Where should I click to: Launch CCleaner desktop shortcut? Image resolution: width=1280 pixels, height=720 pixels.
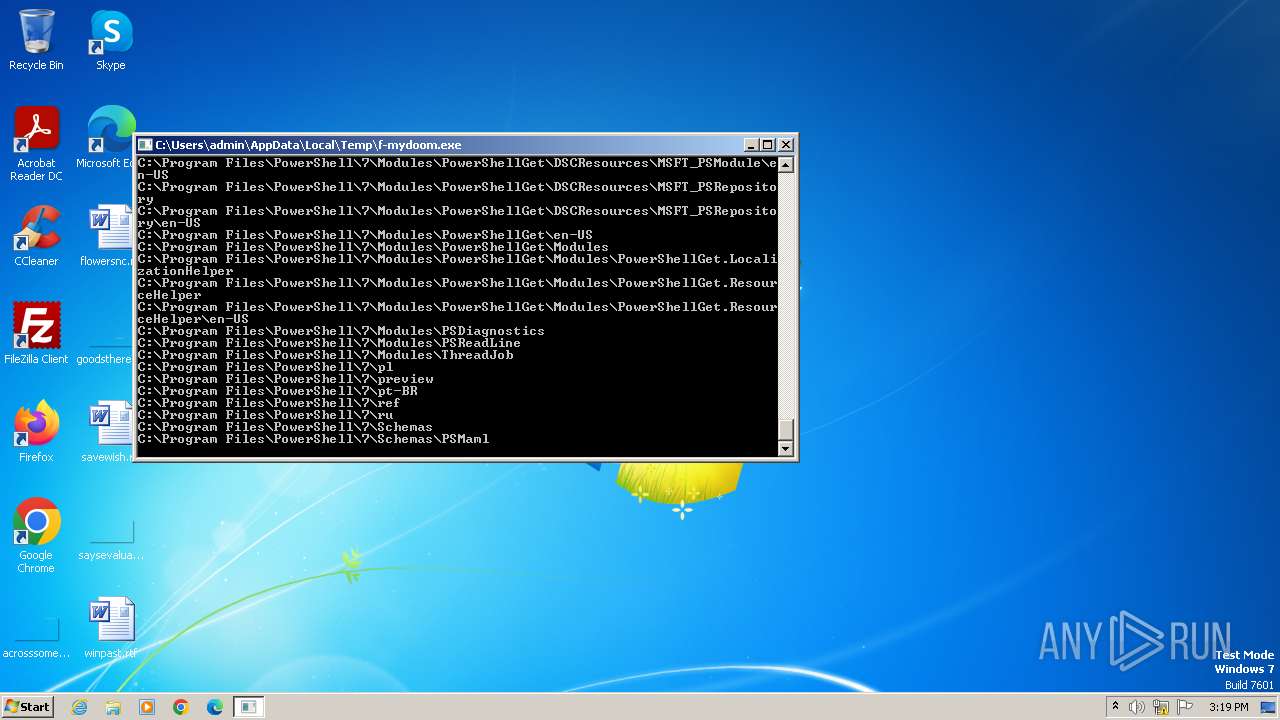tap(36, 236)
